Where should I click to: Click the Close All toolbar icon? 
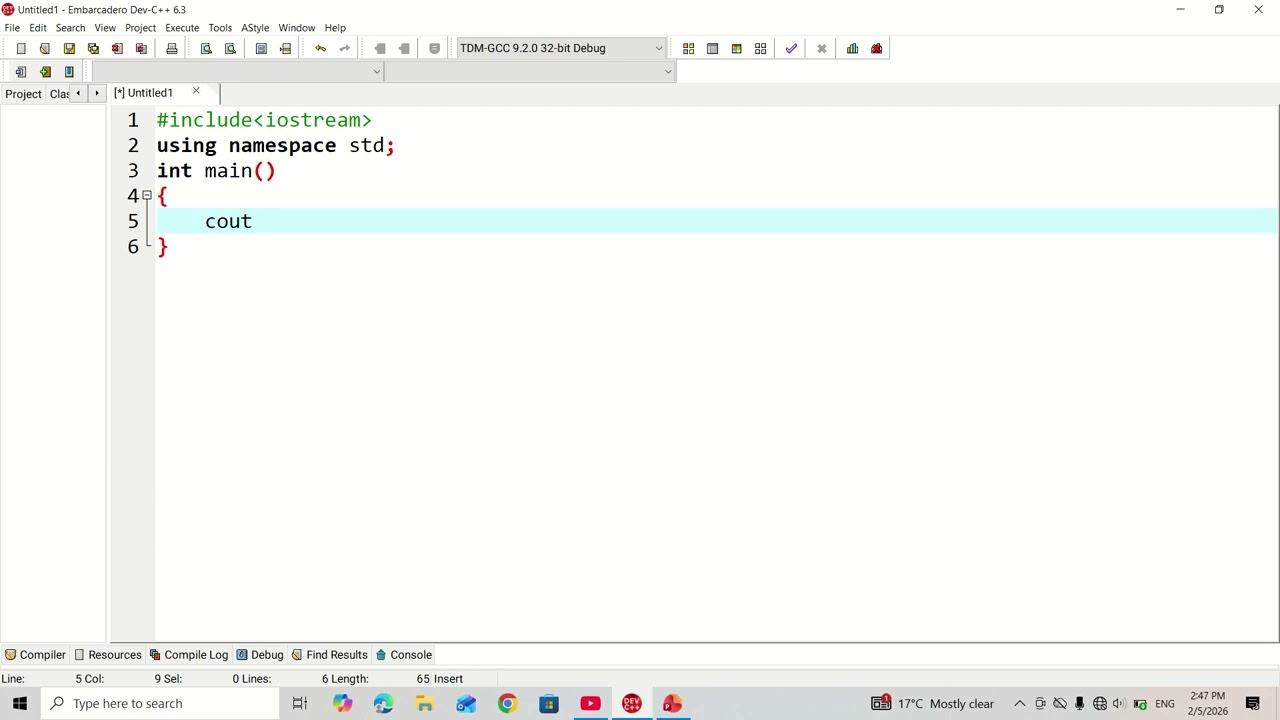coord(141,48)
